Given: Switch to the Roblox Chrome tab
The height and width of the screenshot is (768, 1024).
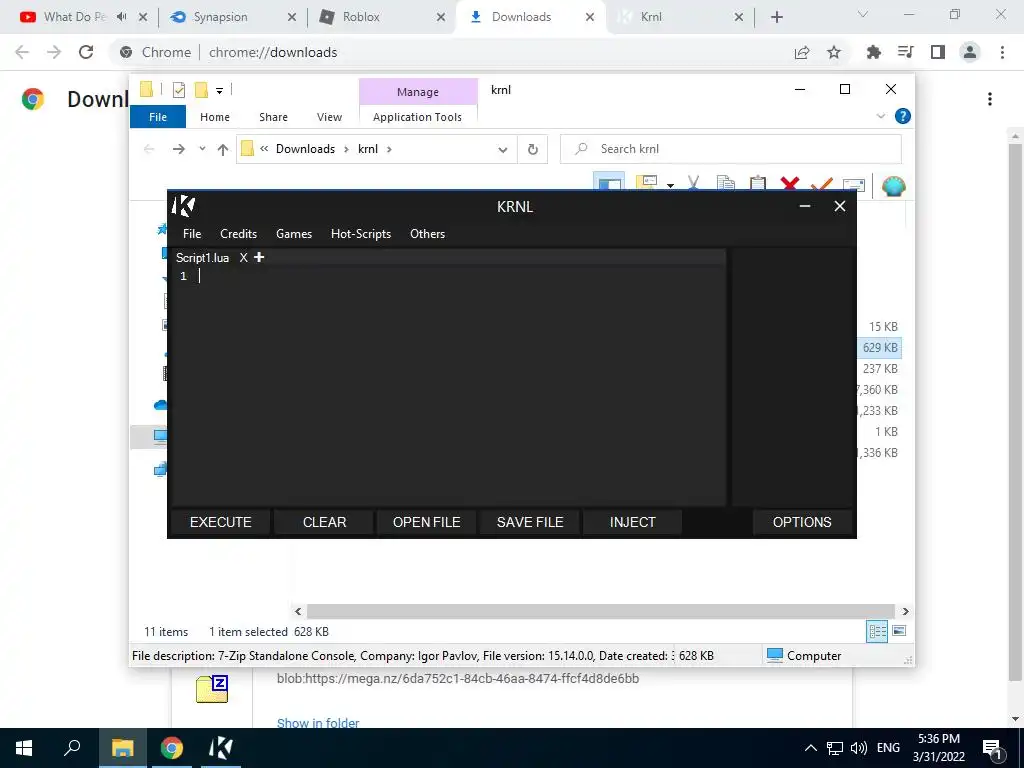Looking at the screenshot, I should 380,17.
